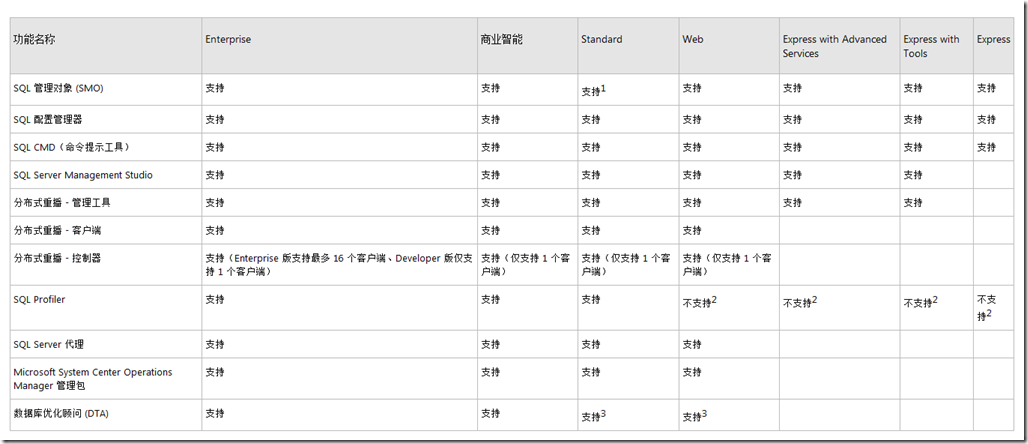Screen dimensions: 1028x444
Task: Select the 功能名称 column header
Action: click(34, 39)
